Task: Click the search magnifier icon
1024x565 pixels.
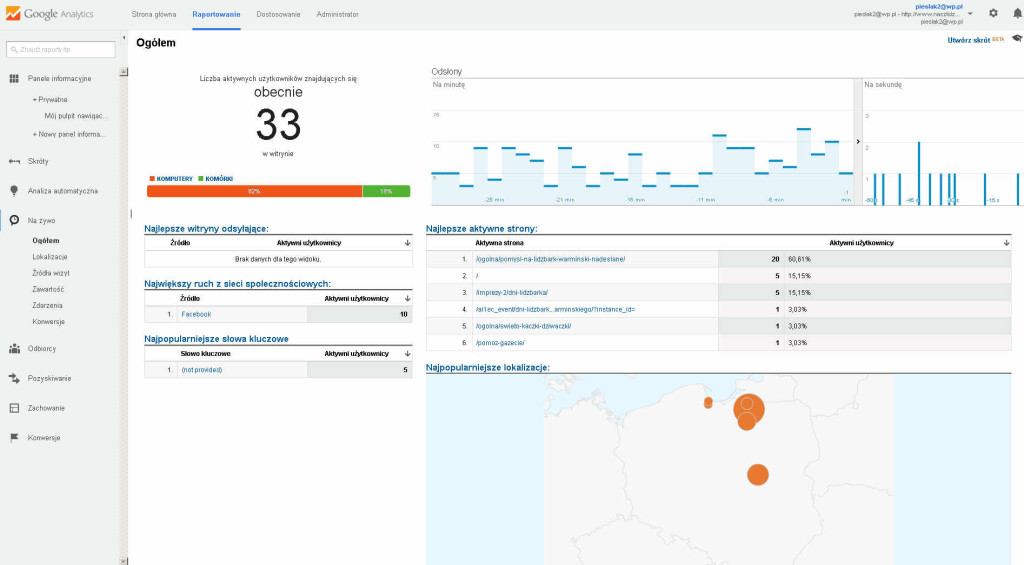Action: point(14,50)
